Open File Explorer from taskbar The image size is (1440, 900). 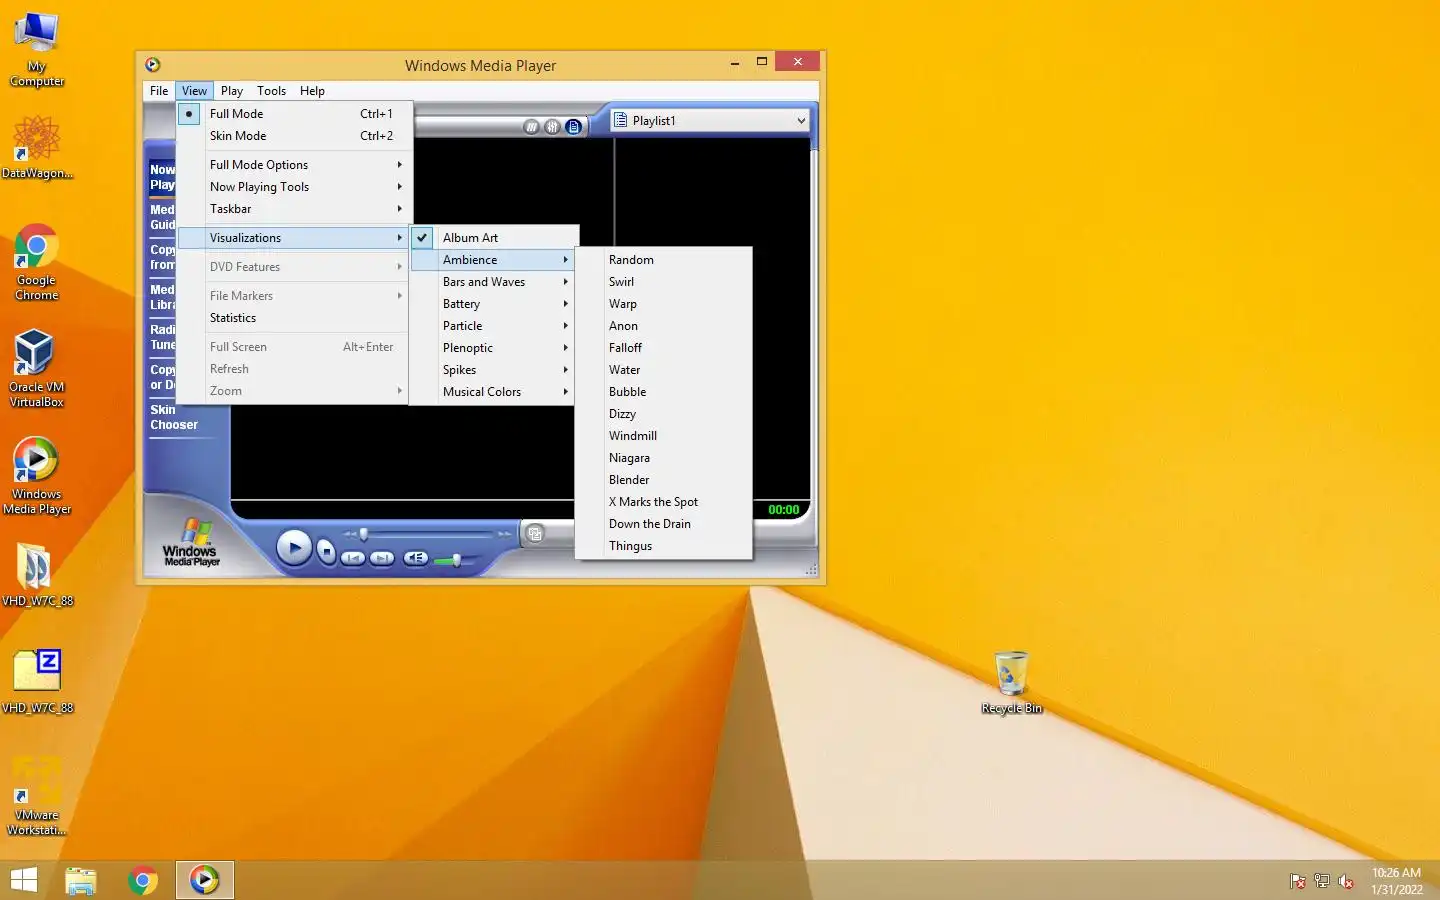click(x=81, y=880)
